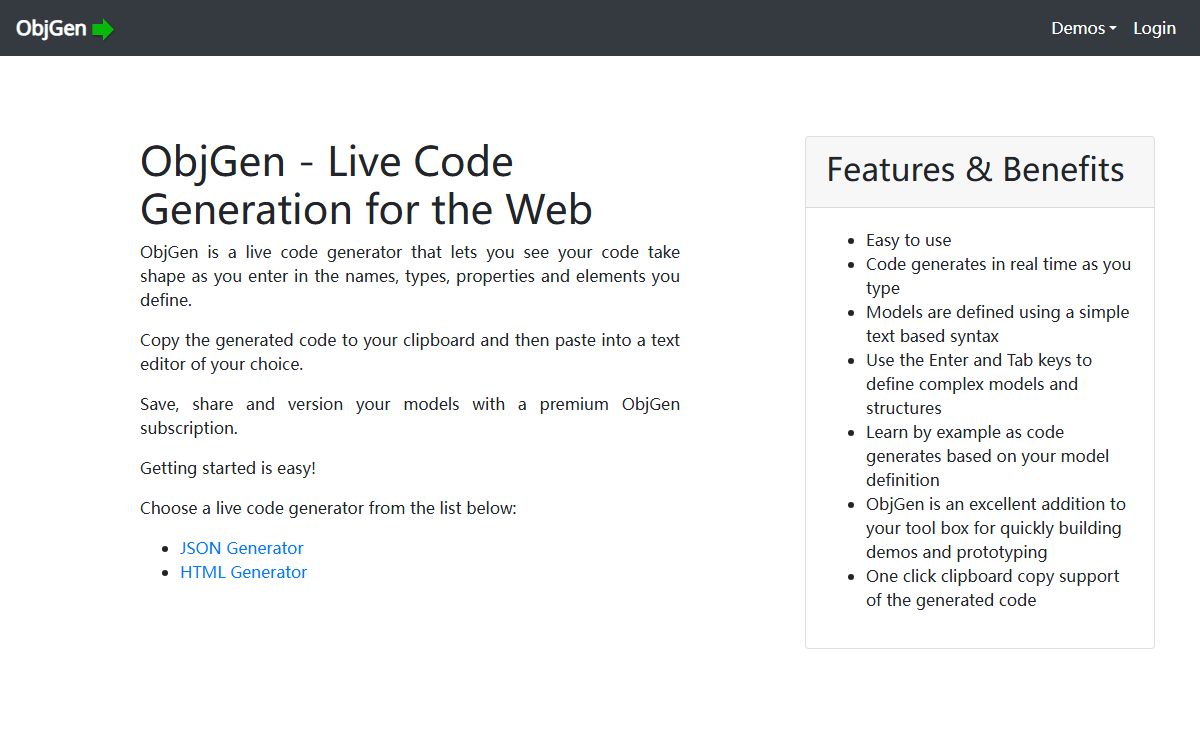The width and height of the screenshot is (1200, 740).
Task: Open the HTML Generator link
Action: (x=243, y=572)
